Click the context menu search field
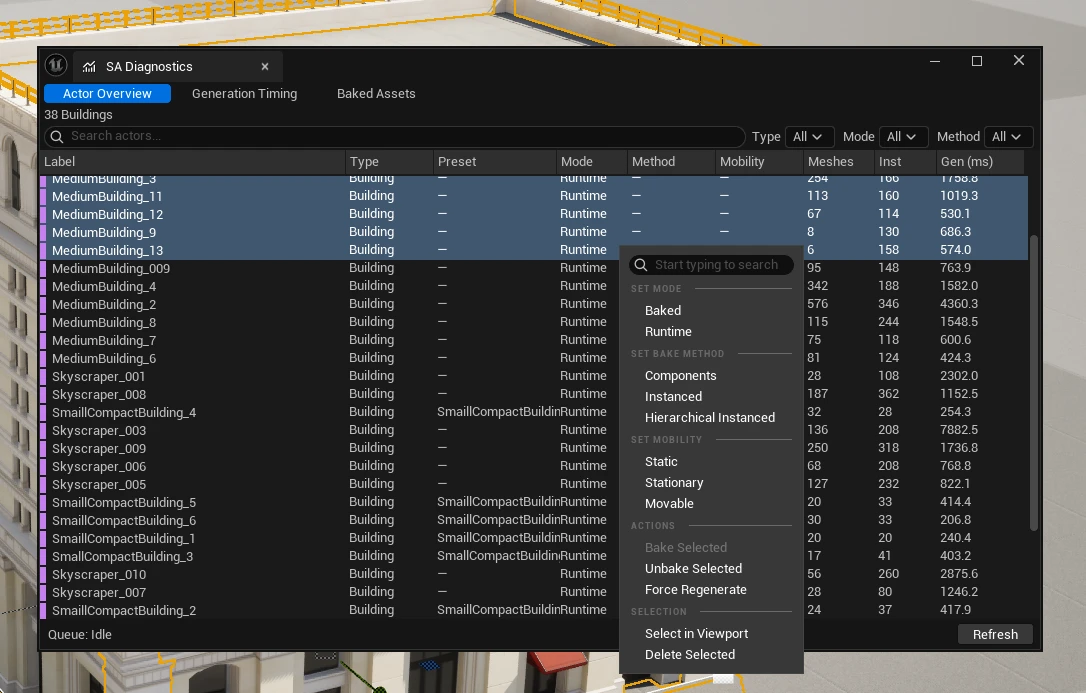 click(711, 264)
